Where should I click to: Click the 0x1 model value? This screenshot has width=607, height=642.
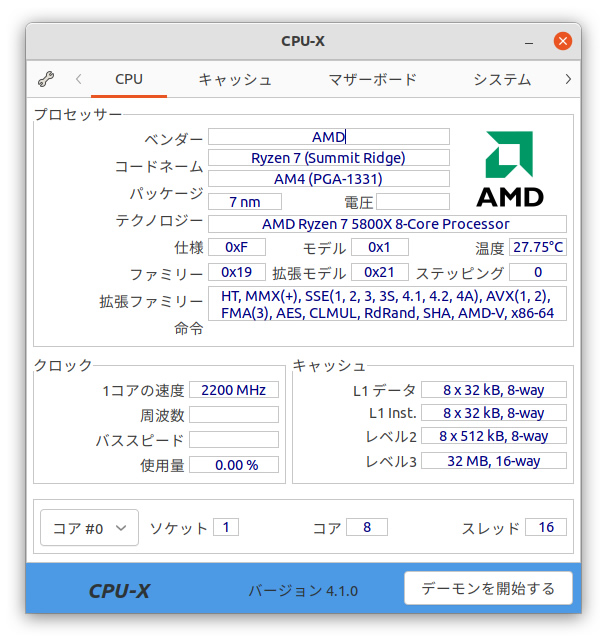[x=379, y=247]
